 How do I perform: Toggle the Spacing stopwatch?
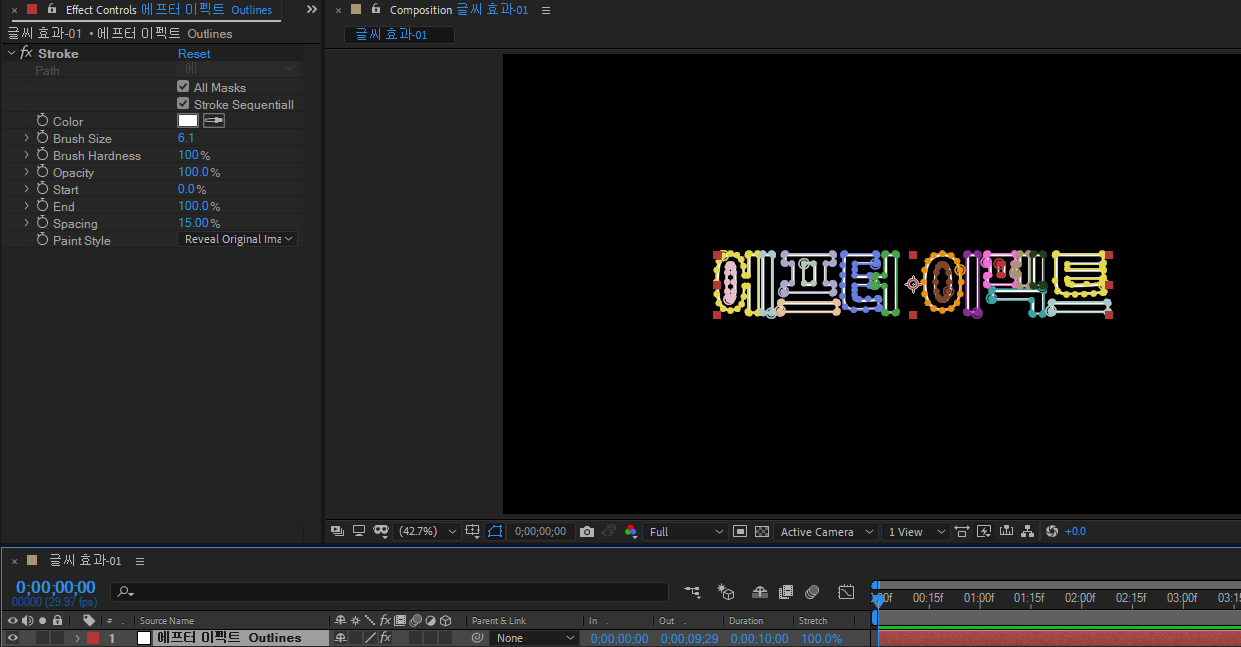tap(42, 223)
